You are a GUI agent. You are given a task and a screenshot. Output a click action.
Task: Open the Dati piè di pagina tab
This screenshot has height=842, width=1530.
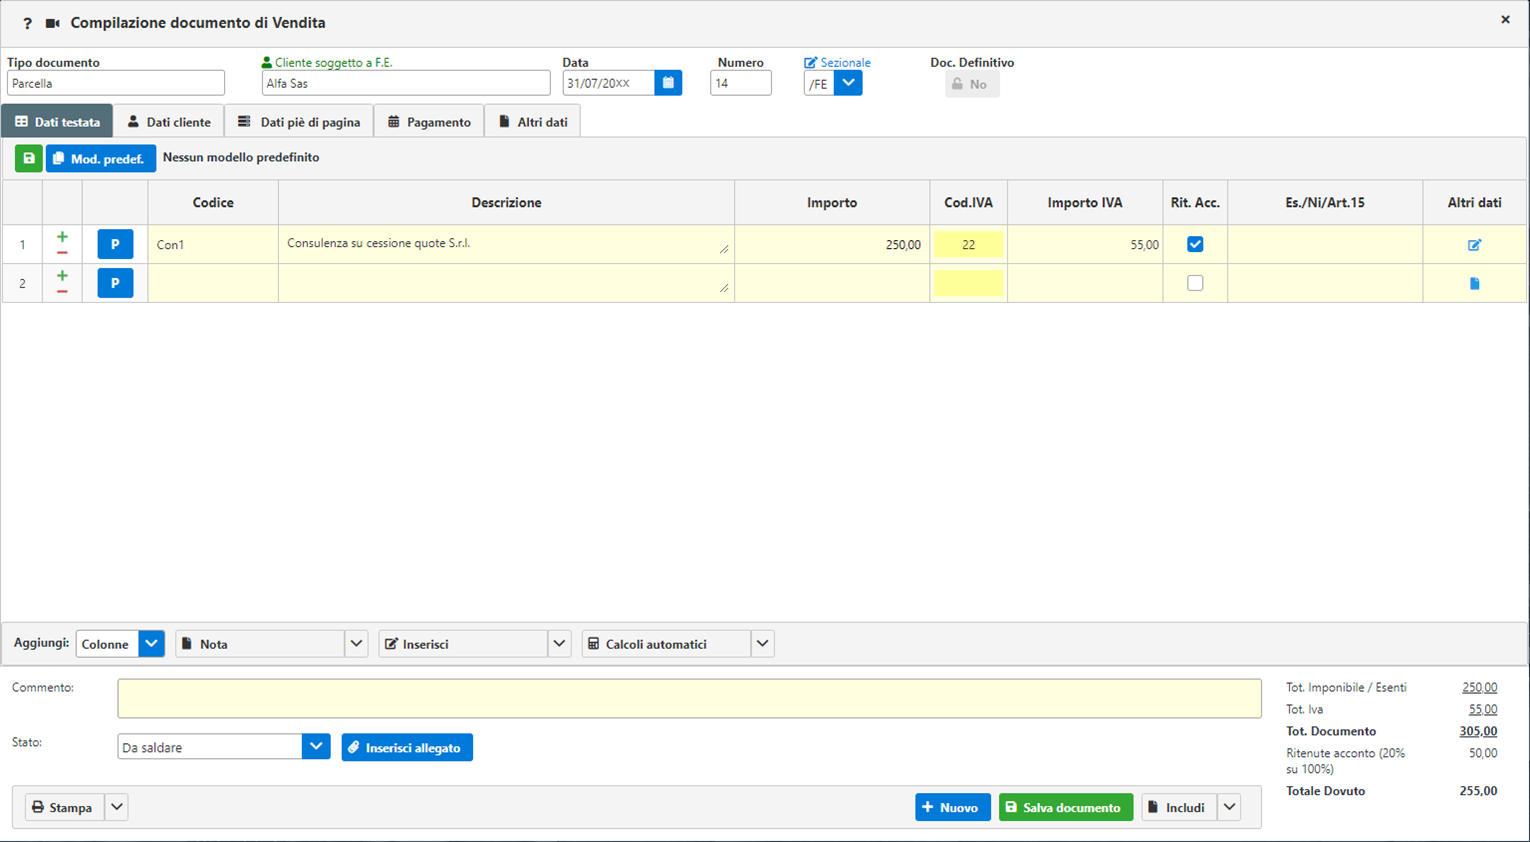pyautogui.click(x=299, y=122)
